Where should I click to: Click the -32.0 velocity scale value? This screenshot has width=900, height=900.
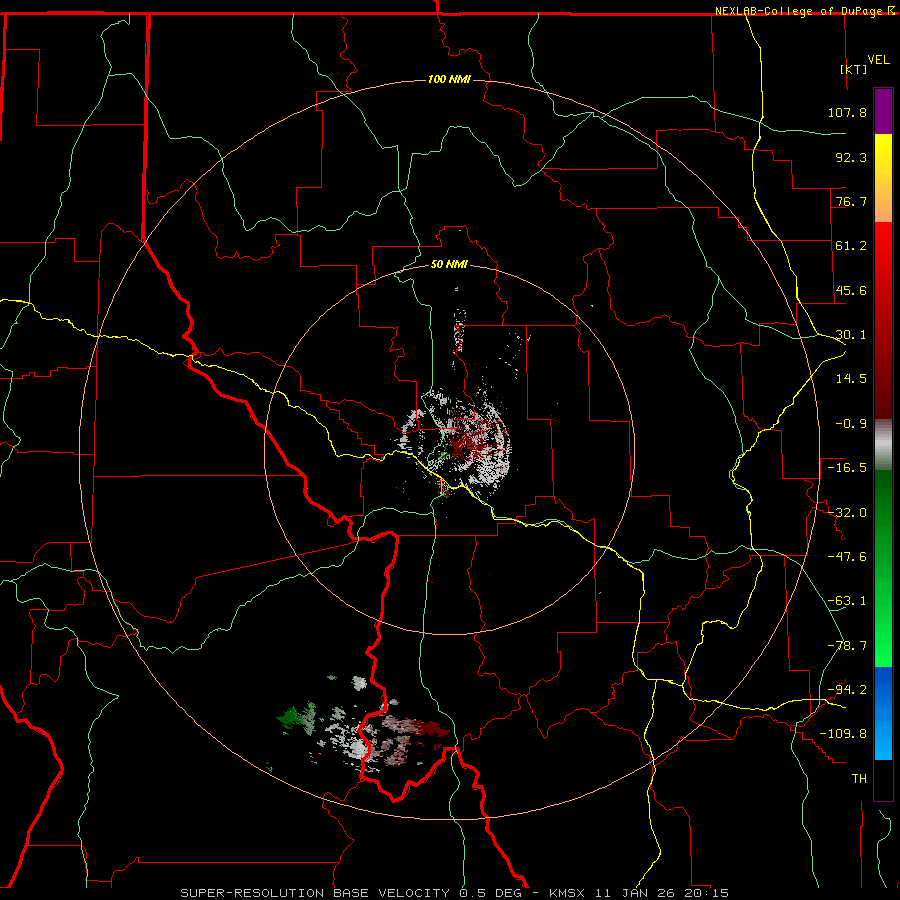tap(847, 513)
